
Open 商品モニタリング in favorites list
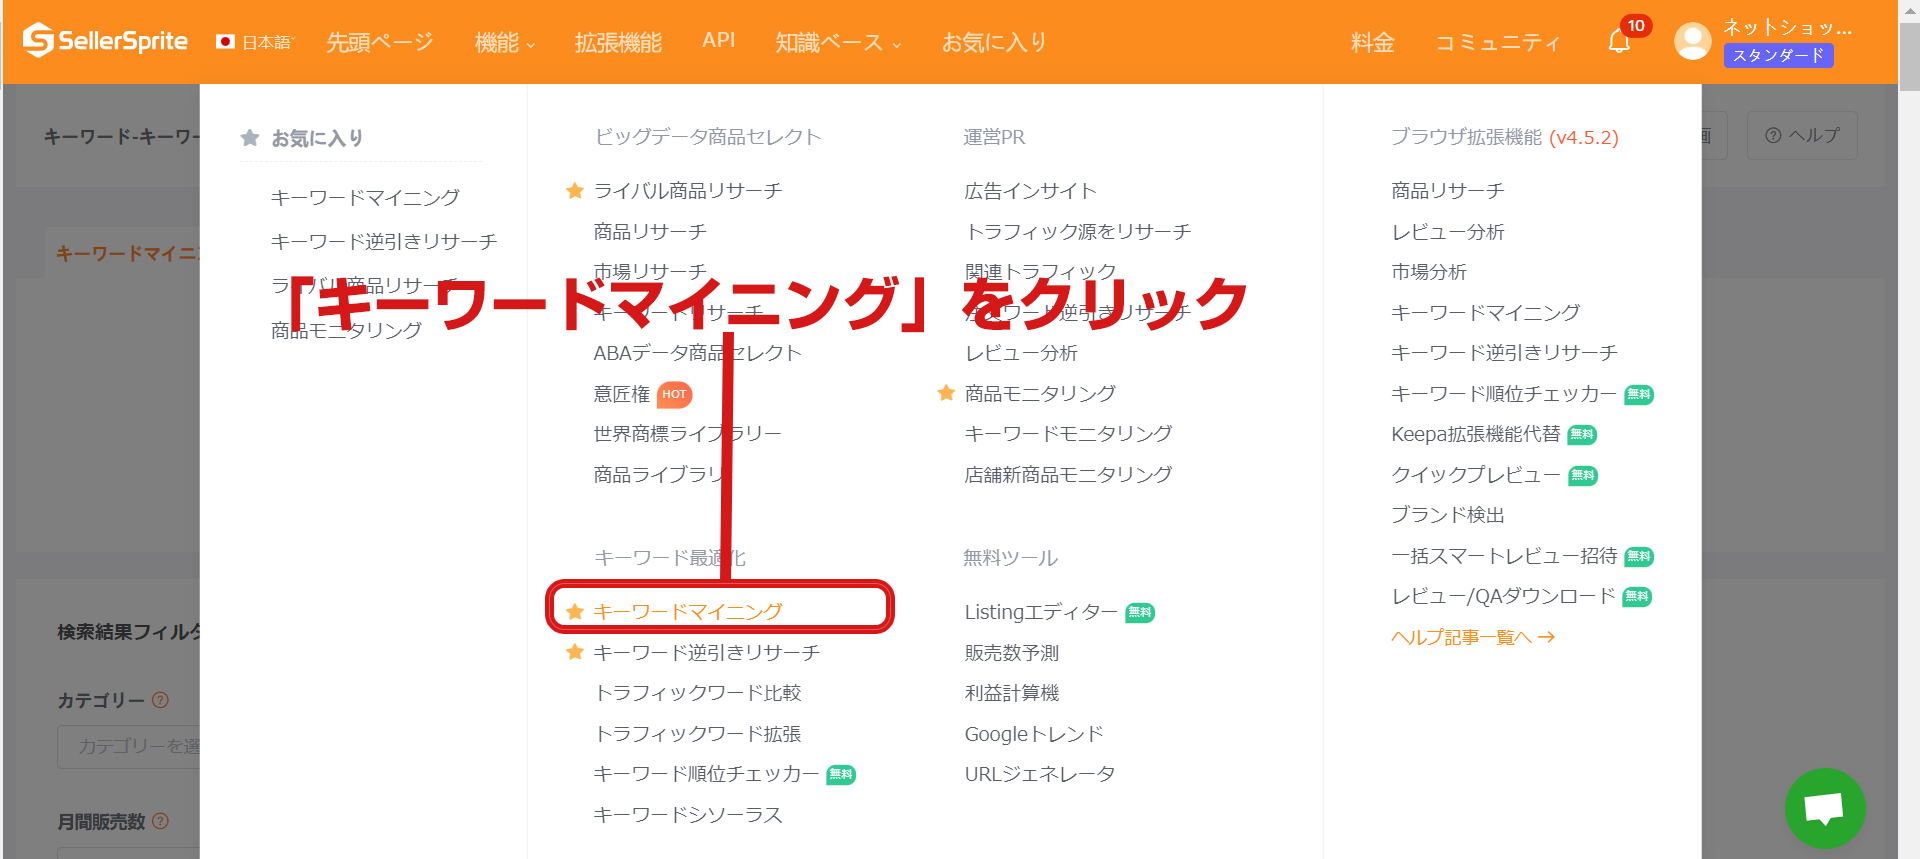pos(346,330)
